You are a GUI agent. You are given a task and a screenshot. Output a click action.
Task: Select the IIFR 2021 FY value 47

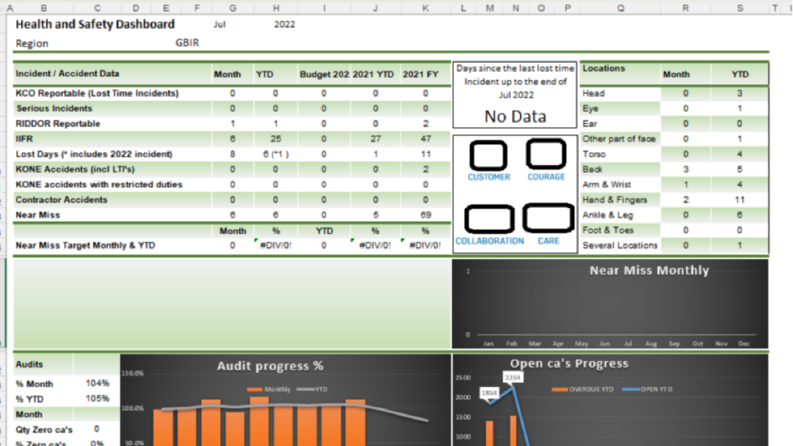[425, 139]
